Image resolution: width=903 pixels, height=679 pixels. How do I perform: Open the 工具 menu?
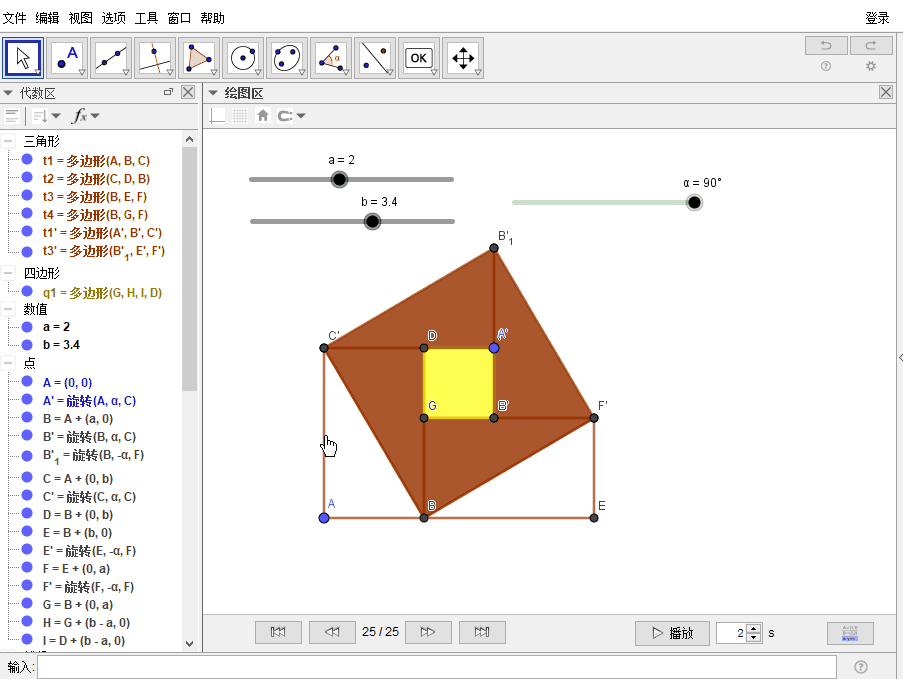[x=146, y=18]
